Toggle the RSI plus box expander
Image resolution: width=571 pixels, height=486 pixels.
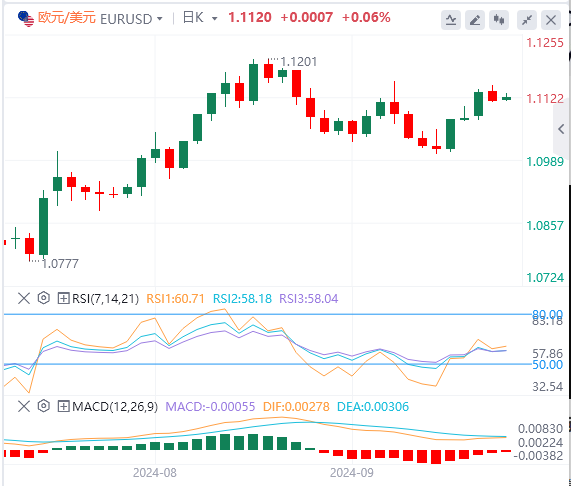point(63,299)
